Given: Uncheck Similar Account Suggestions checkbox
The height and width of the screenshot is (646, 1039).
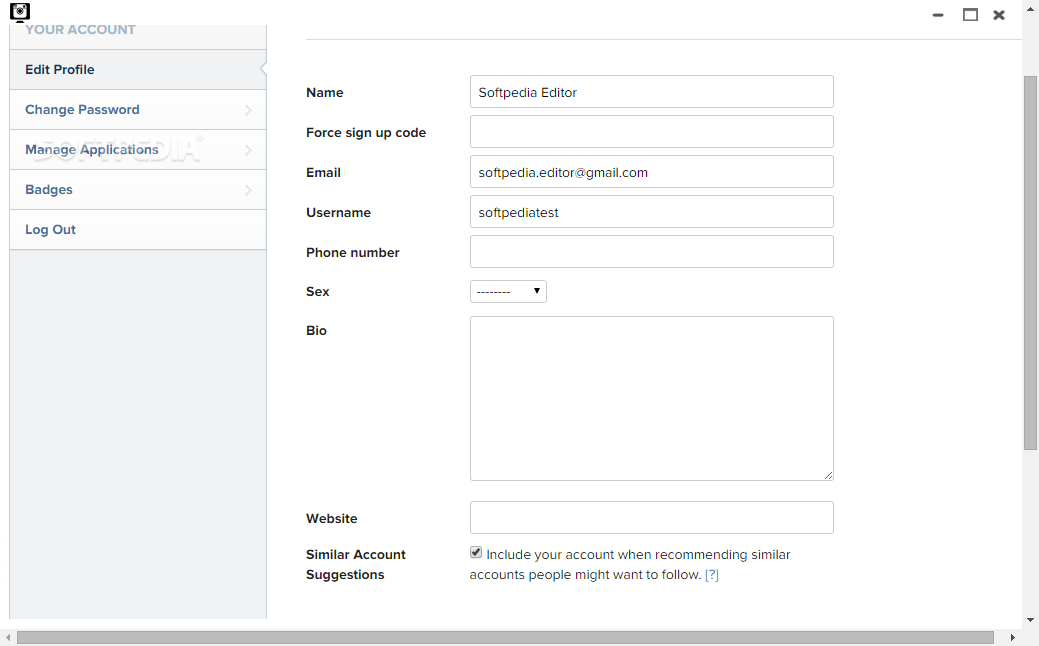Looking at the screenshot, I should coord(476,553).
